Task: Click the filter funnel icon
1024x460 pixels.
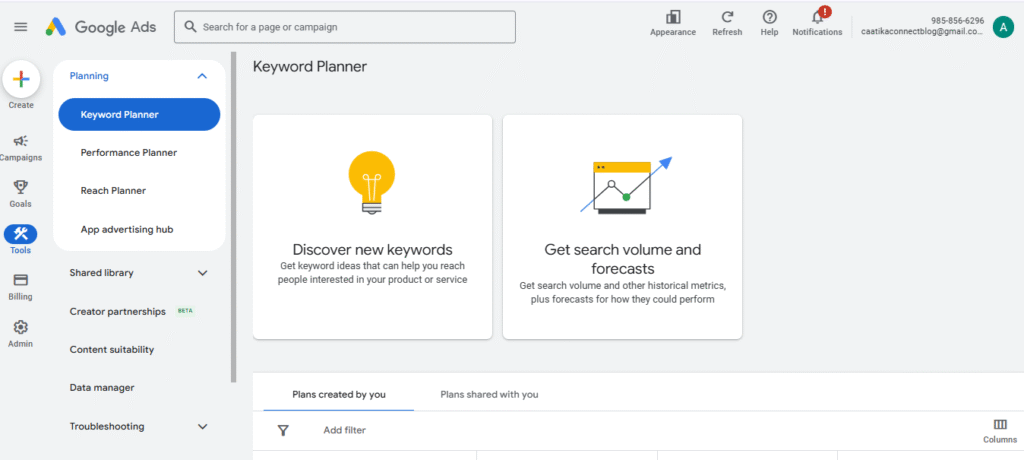Action: (x=283, y=430)
